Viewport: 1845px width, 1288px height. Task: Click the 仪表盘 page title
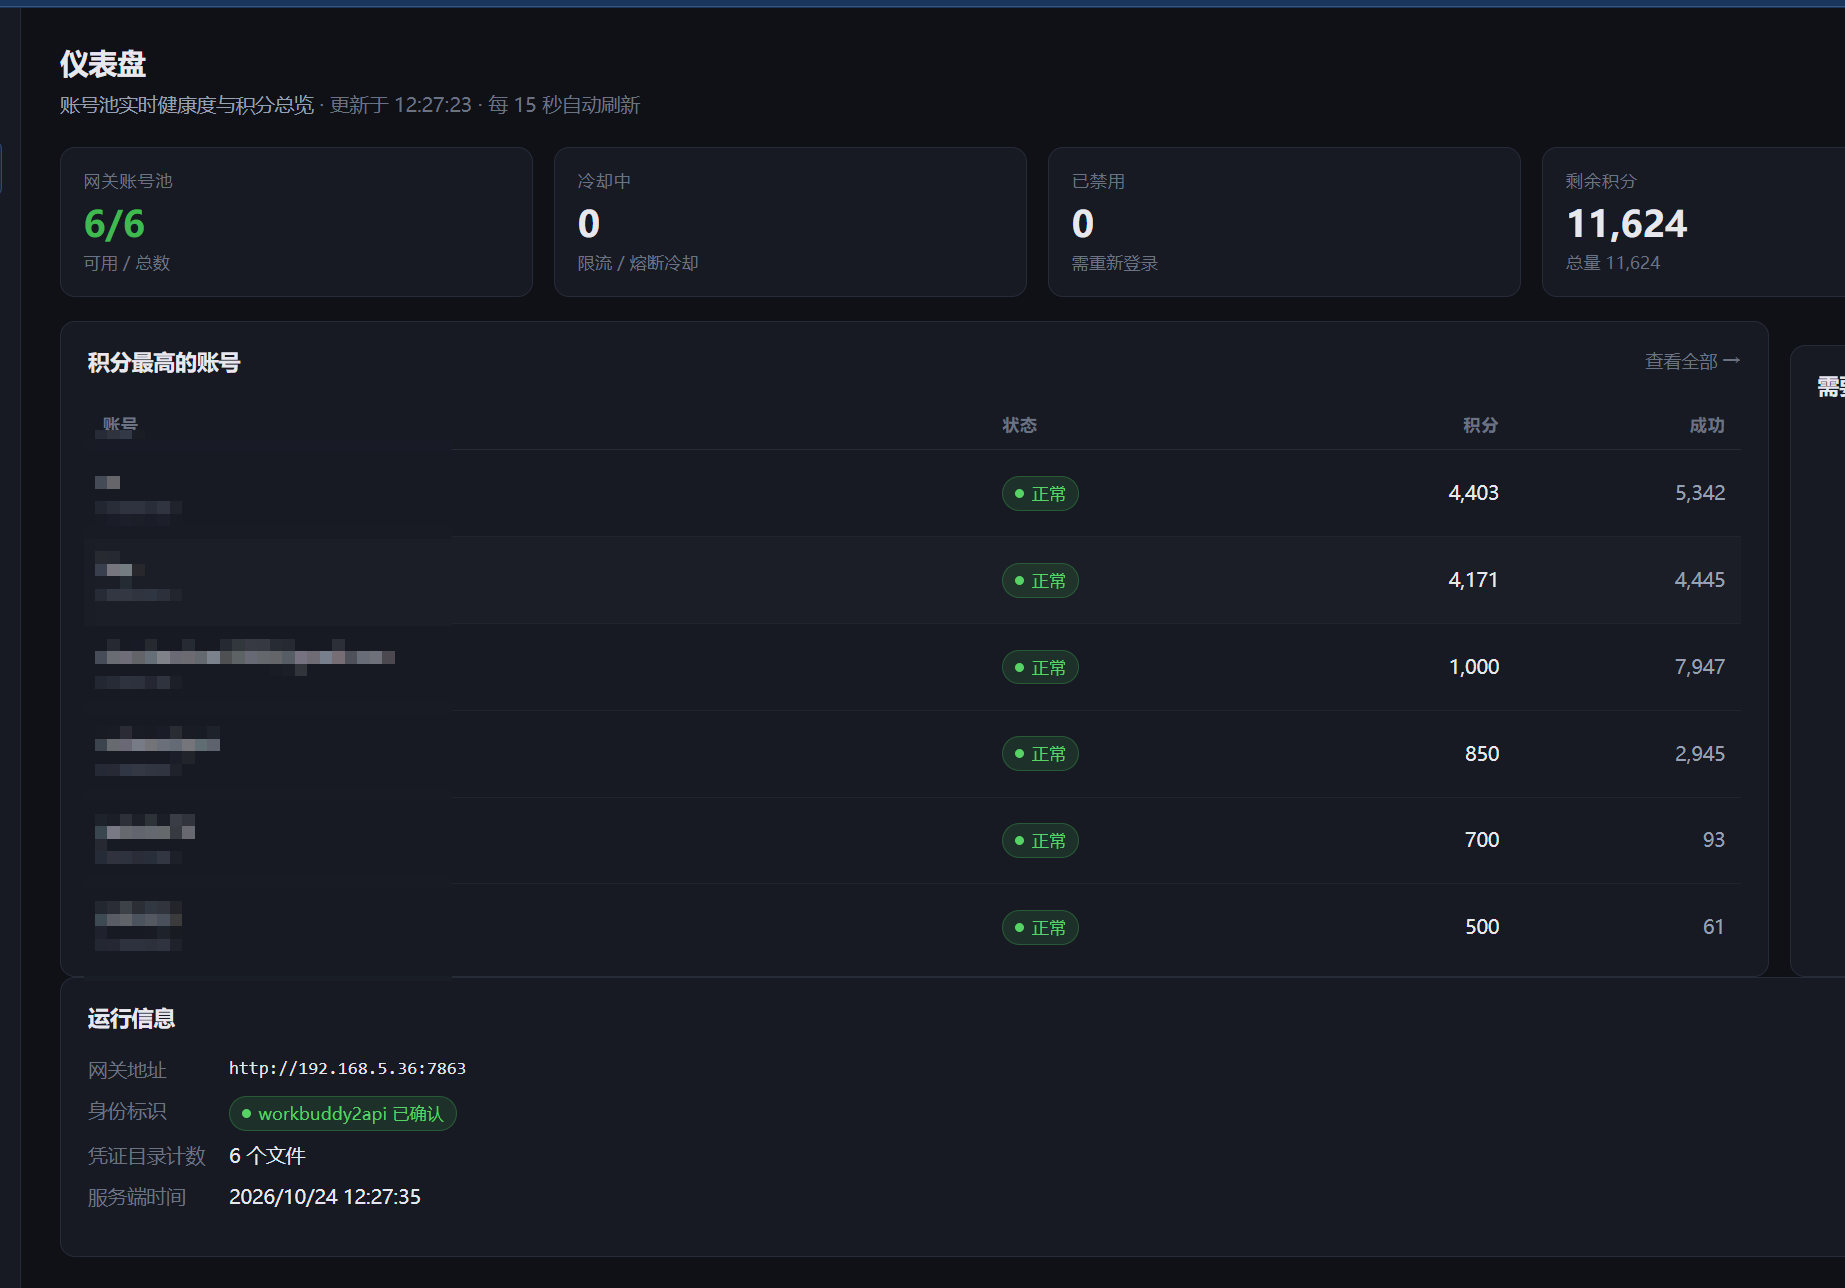[x=103, y=64]
